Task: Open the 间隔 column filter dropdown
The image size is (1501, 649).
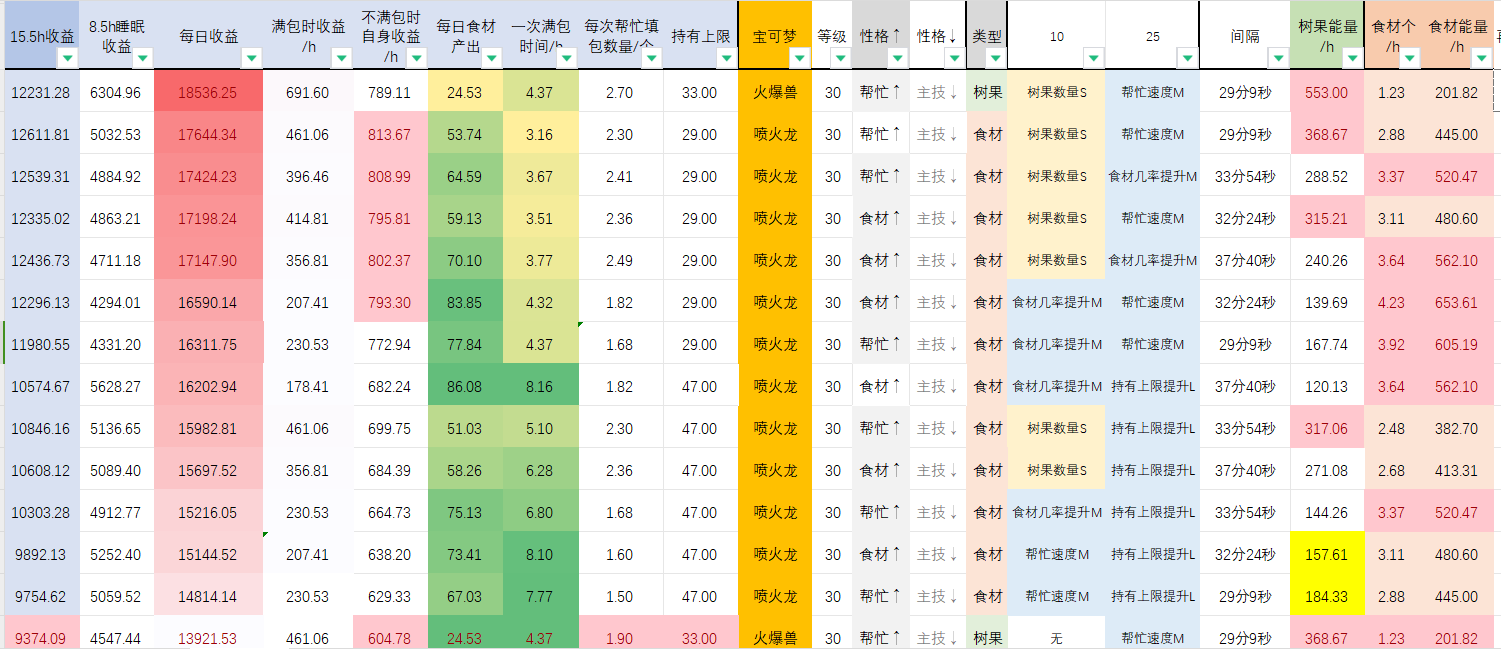Action: [x=1277, y=59]
